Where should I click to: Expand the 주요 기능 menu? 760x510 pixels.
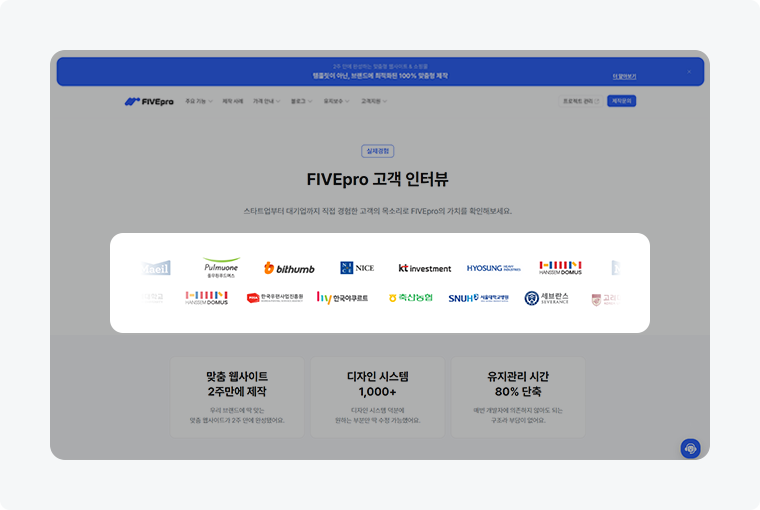199,101
